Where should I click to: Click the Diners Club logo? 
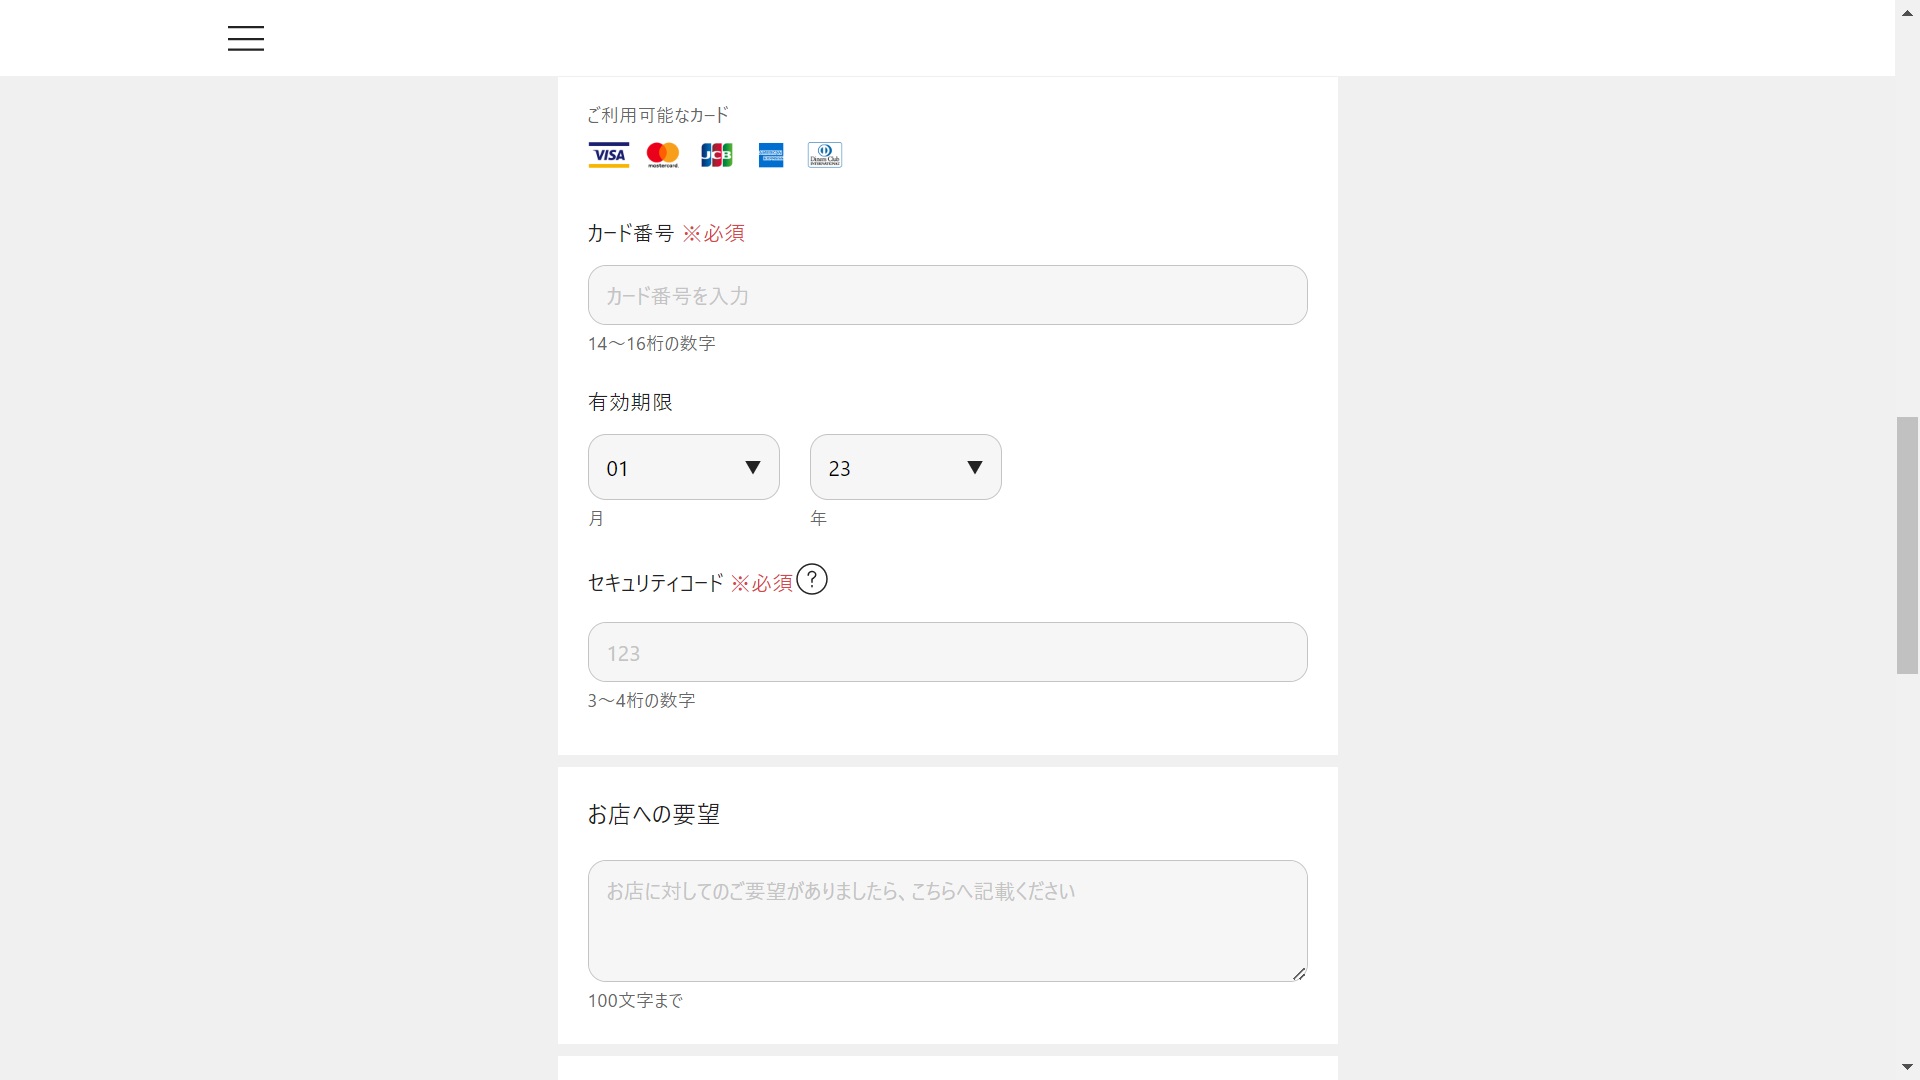point(825,155)
